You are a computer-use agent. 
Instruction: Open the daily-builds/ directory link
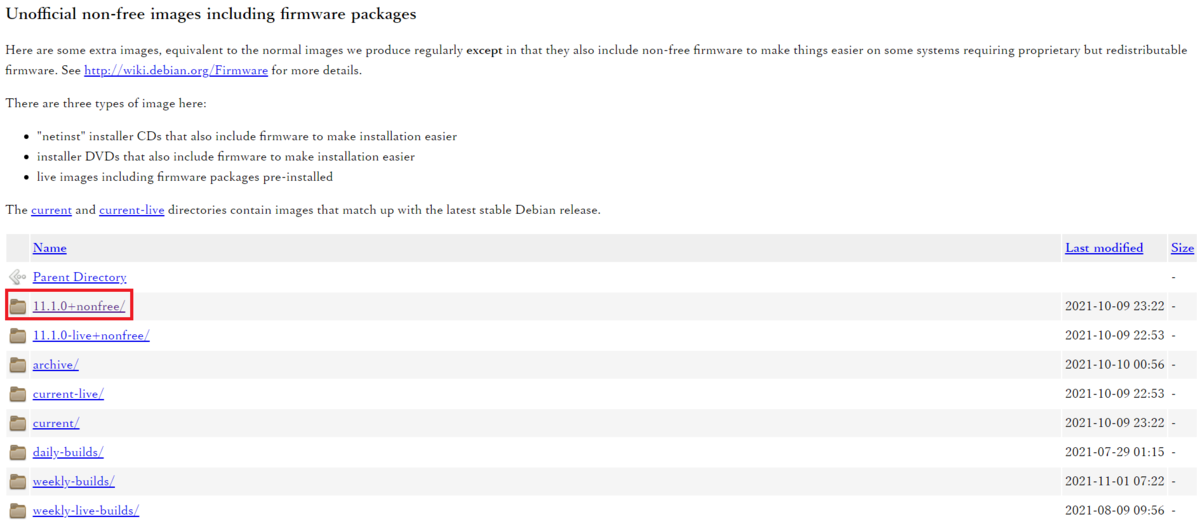point(68,452)
